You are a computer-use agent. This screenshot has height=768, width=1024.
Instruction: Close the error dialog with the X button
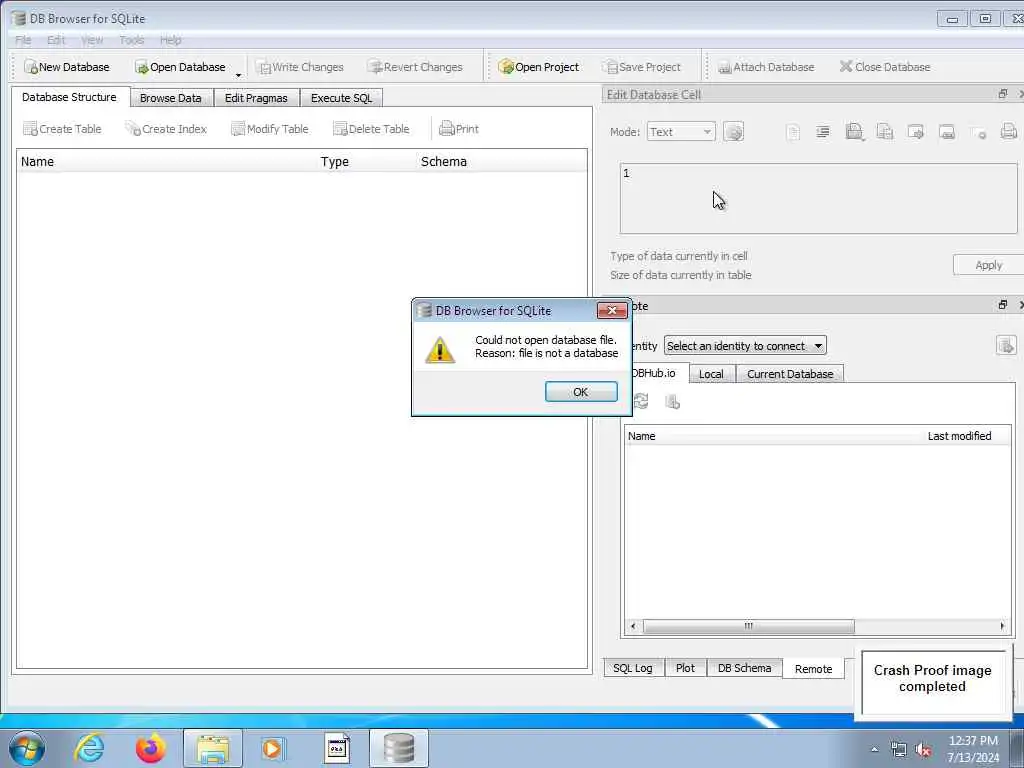tap(612, 310)
